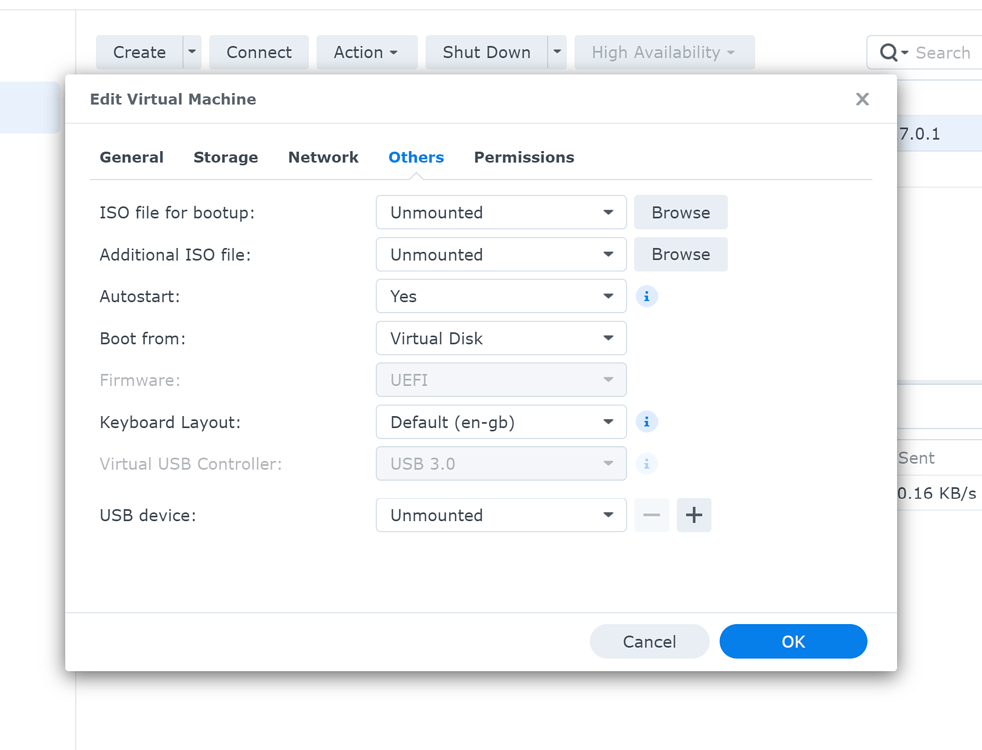Open the Keyboard Layout dropdown
982x750 pixels.
(500, 421)
